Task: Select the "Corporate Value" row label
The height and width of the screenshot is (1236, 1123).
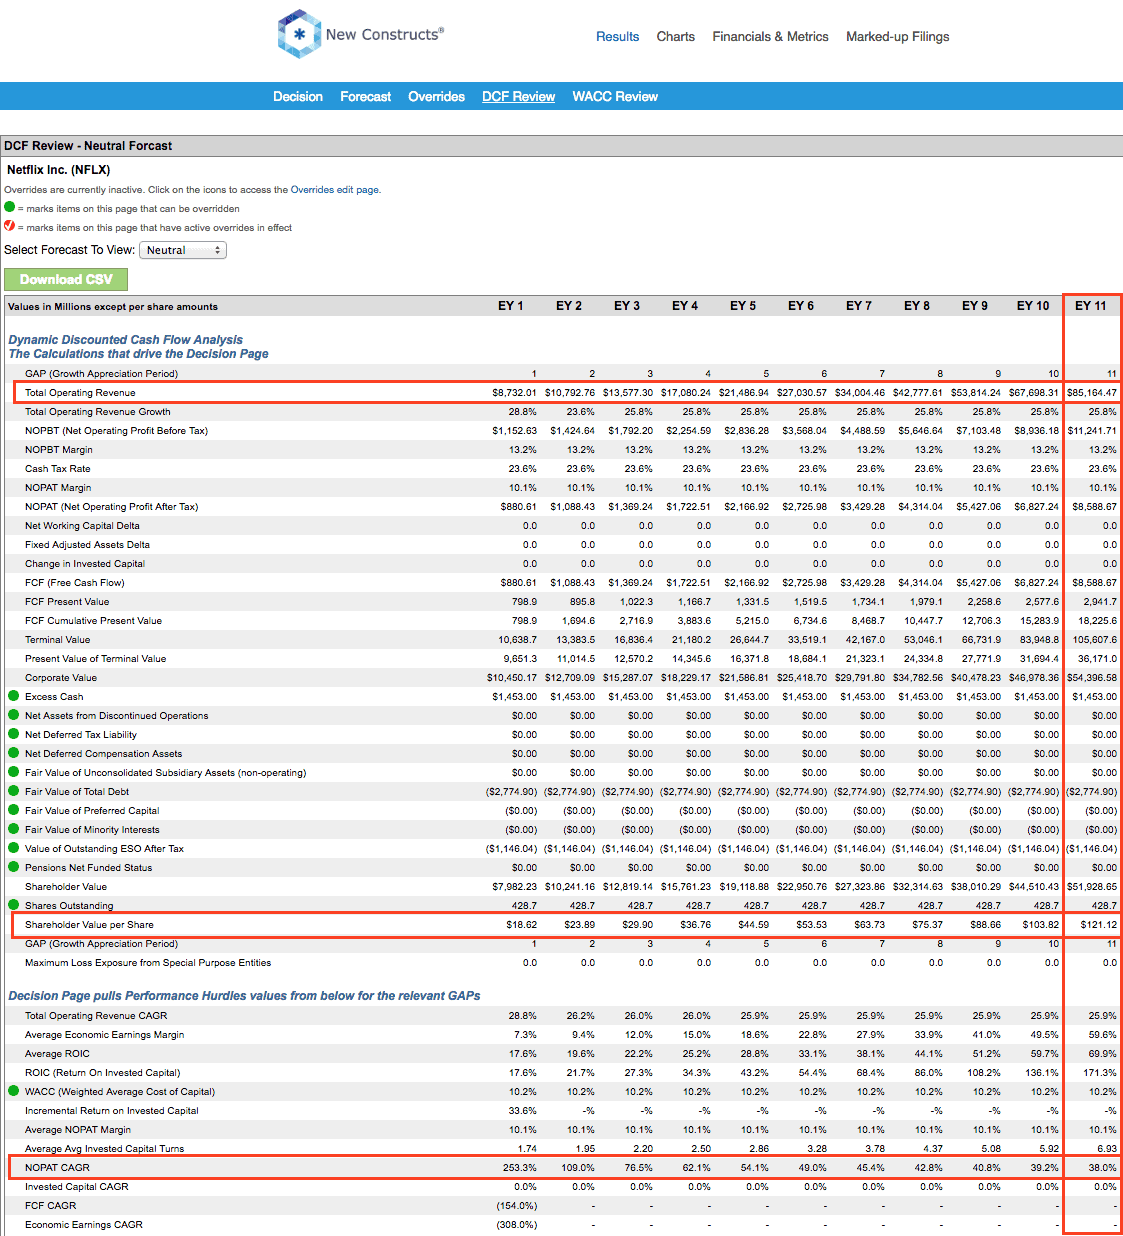Action: (x=61, y=678)
